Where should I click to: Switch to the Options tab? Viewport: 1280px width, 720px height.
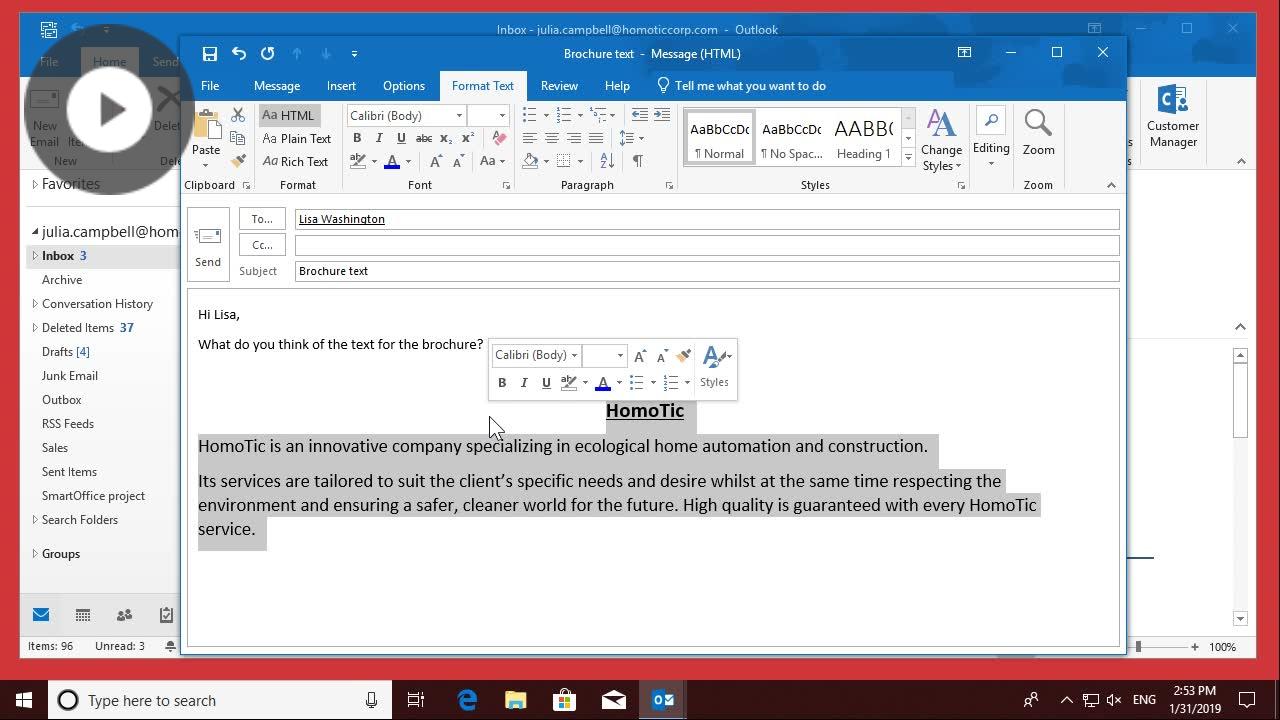tap(404, 86)
